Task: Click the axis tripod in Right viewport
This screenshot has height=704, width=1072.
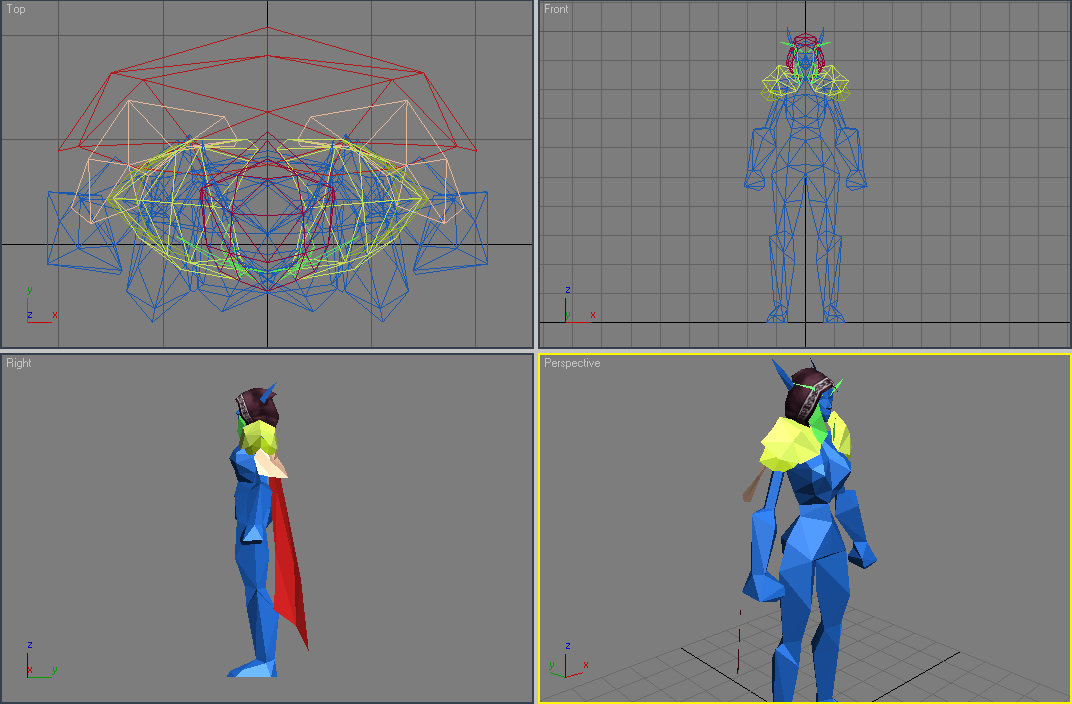Action: click(40, 661)
